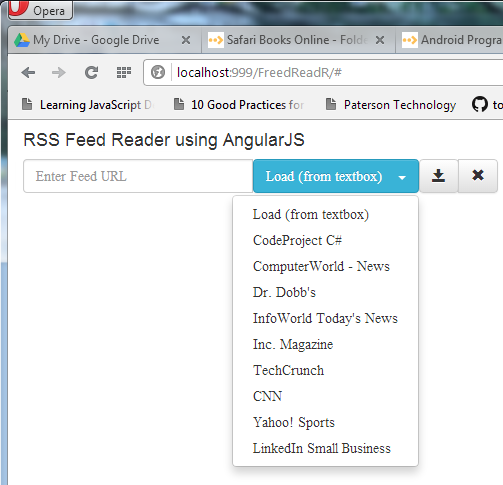The height and width of the screenshot is (485, 503).
Task: Switch to the My Drive - Google Drive tab
Action: pyautogui.click(x=104, y=40)
